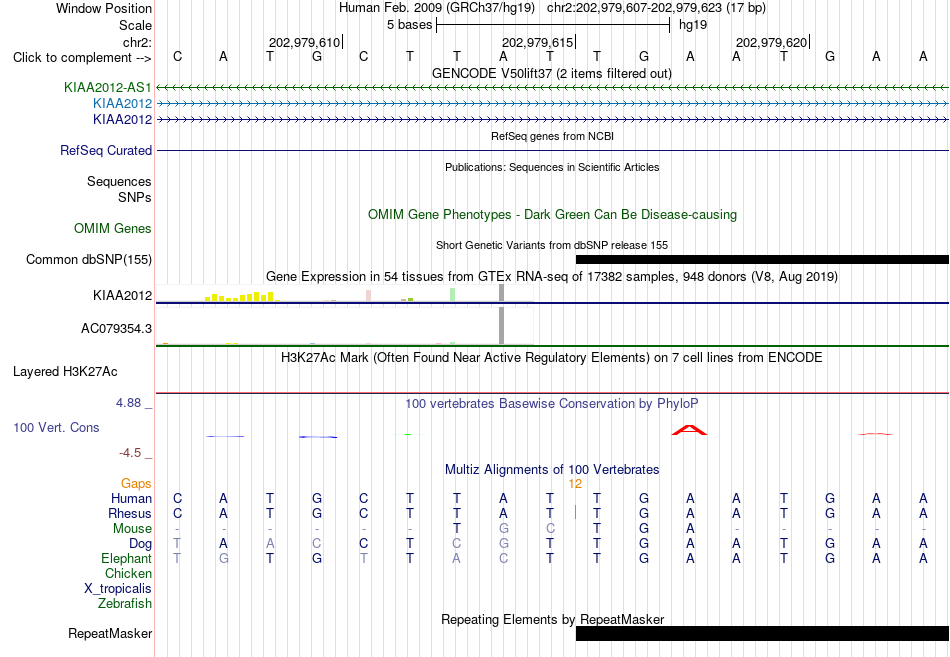950x657 pixels.
Task: Click the Layered H3K27Ac track label
Action: [x=65, y=372]
